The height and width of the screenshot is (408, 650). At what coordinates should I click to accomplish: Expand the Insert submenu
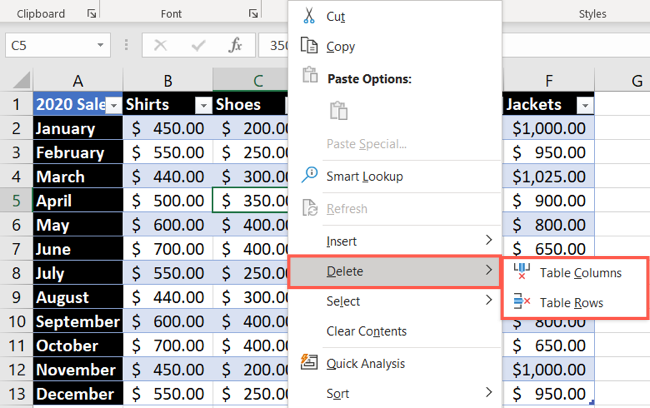(x=489, y=240)
